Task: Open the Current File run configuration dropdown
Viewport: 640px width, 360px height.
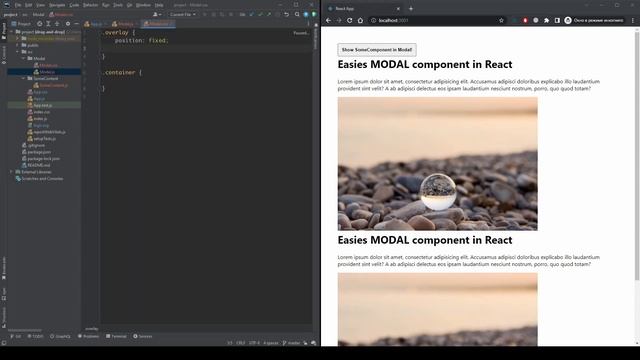Action: 182,14
